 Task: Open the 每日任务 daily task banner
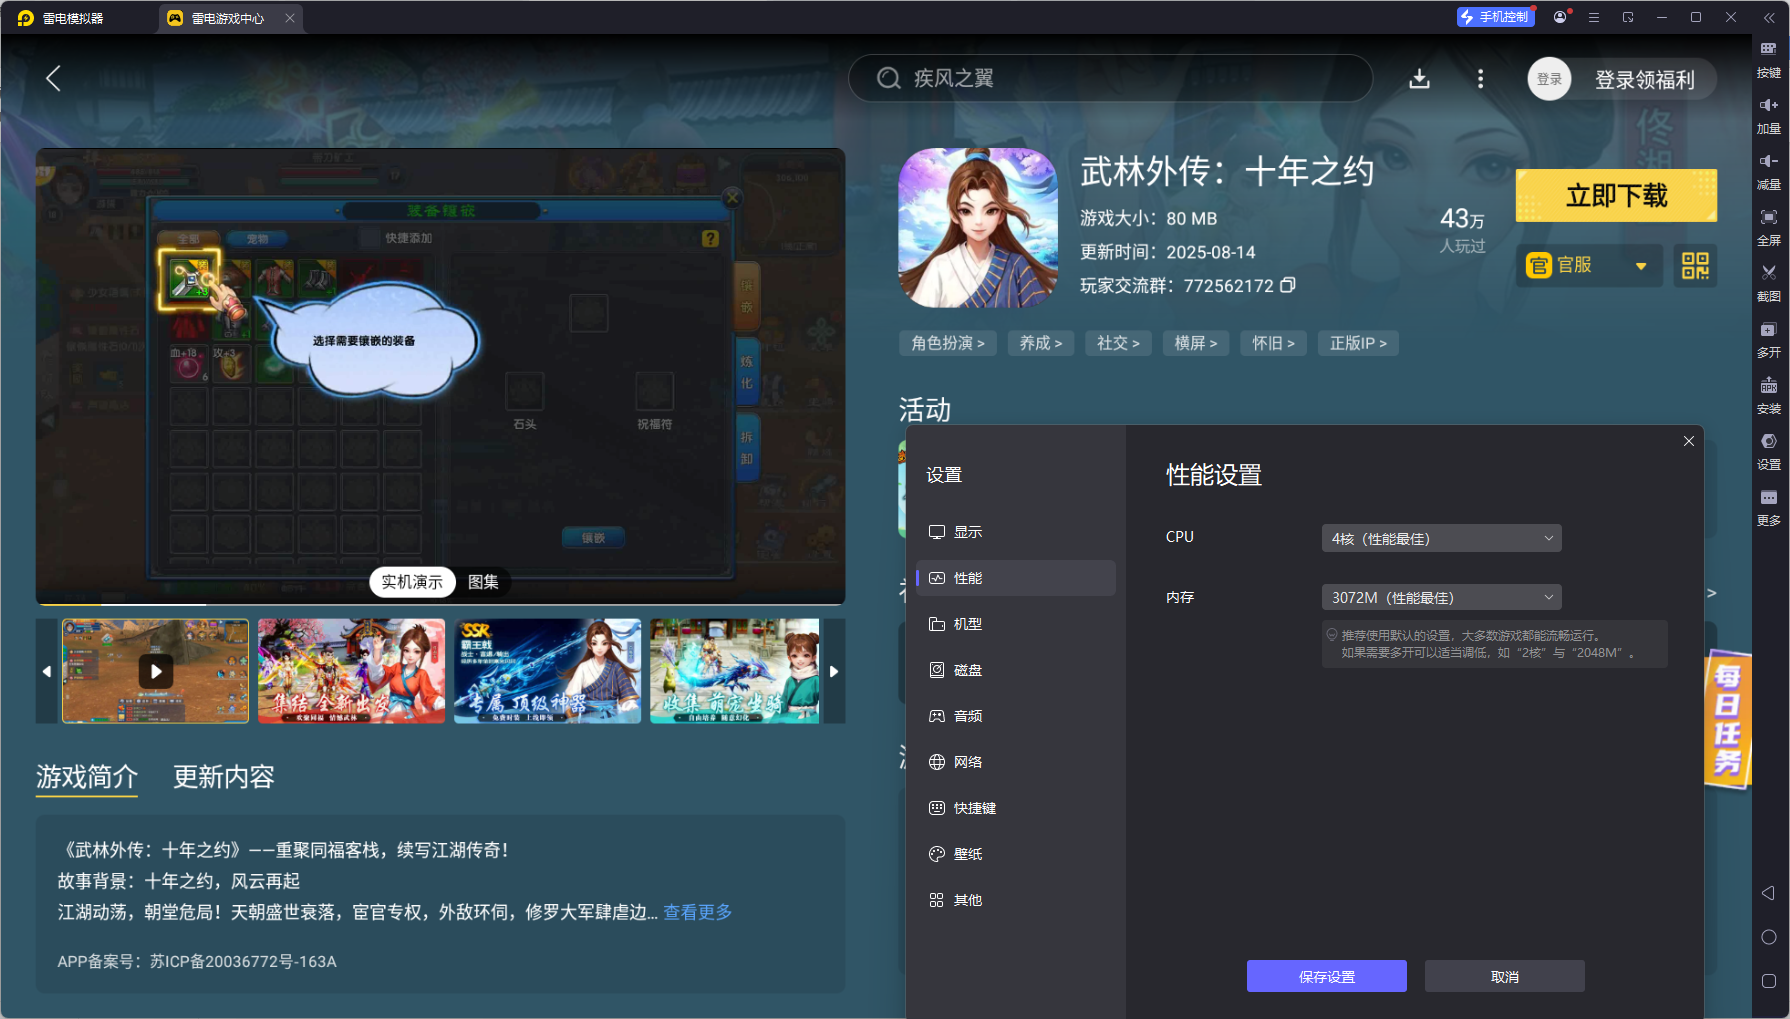[x=1728, y=719]
